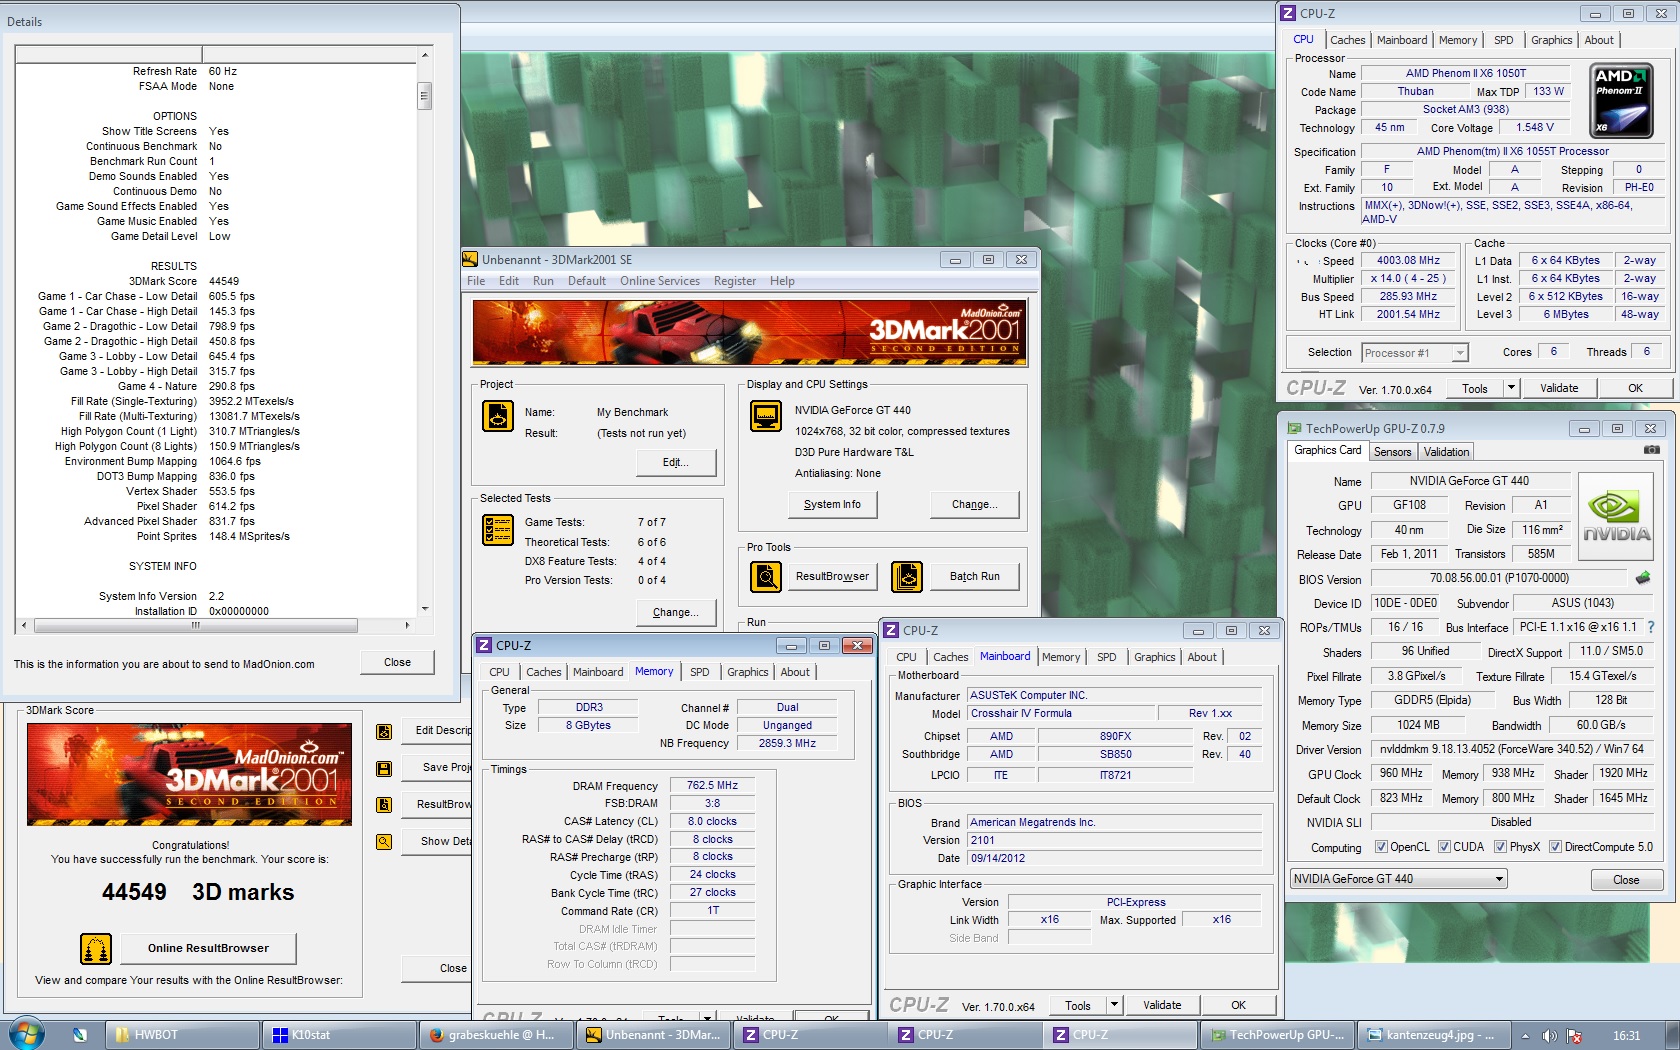
Task: Click Close button in GPU-Z window
Action: pyautogui.click(x=1626, y=880)
